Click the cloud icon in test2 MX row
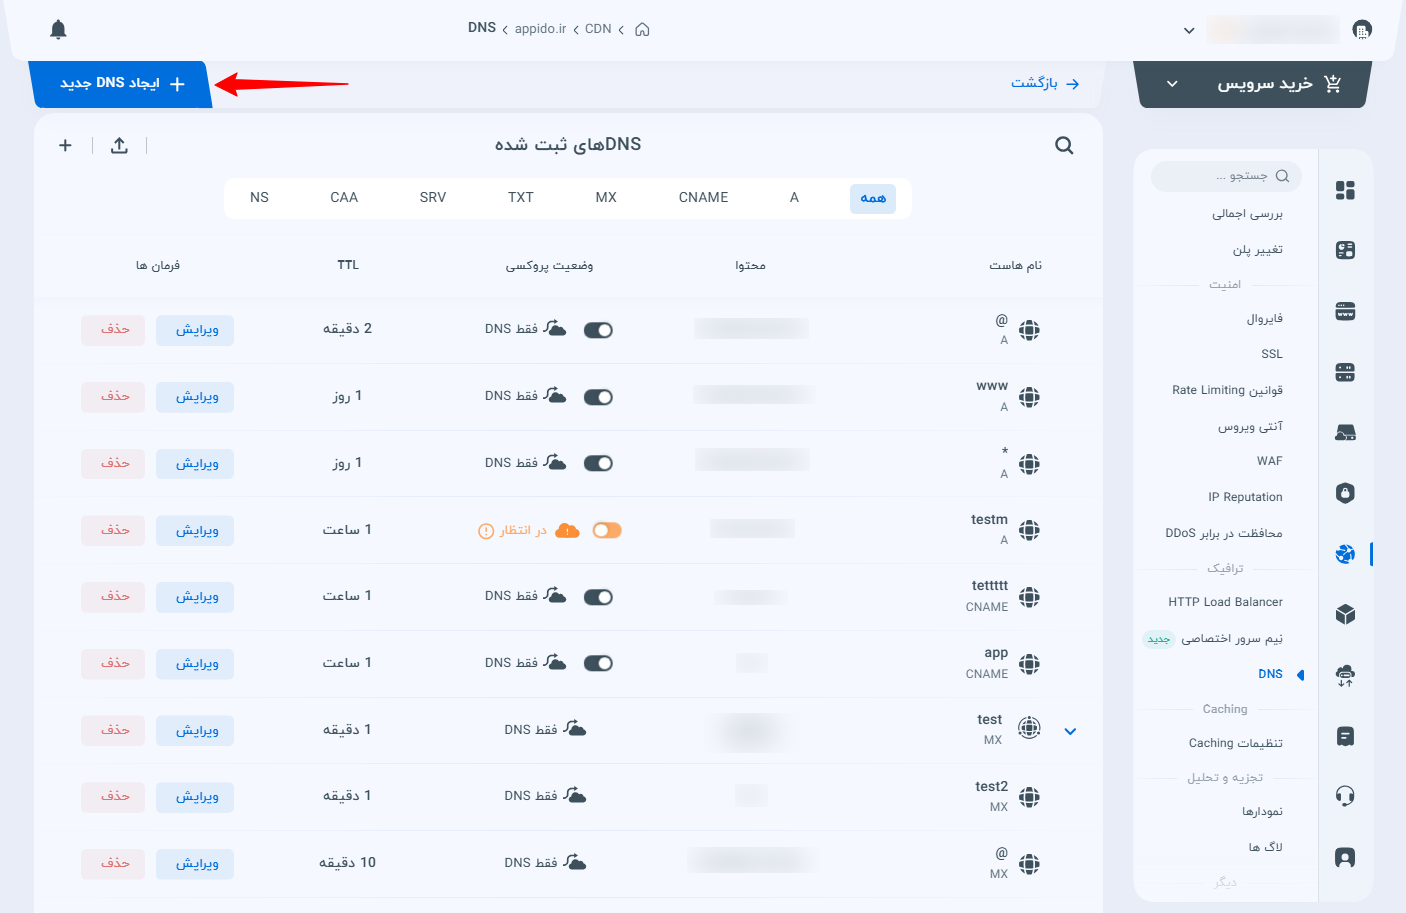The width and height of the screenshot is (1406, 913). tap(575, 795)
